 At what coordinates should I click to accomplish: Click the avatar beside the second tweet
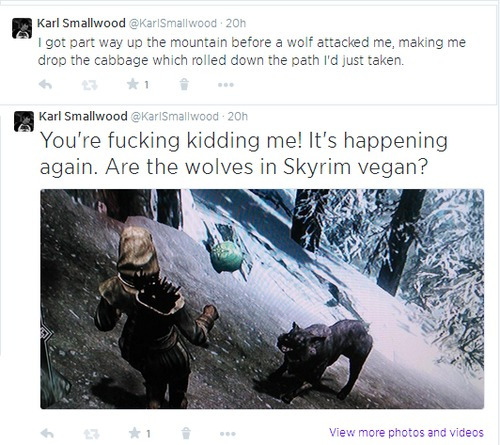pyautogui.click(x=24, y=121)
